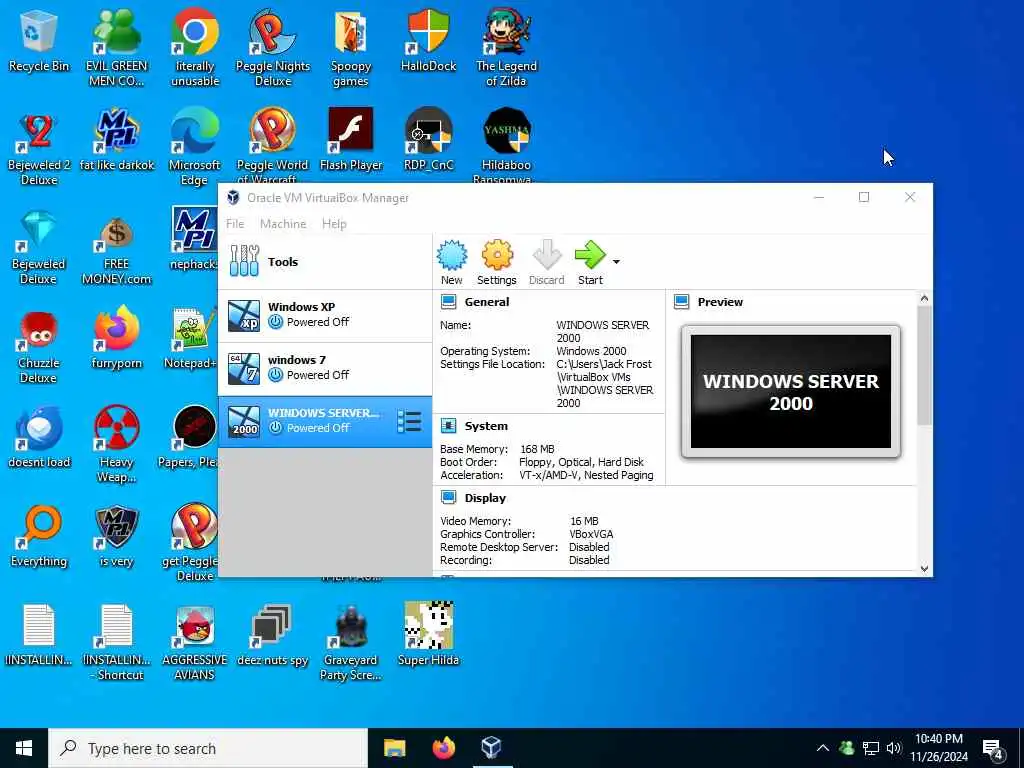Open the File menu

tap(235, 224)
